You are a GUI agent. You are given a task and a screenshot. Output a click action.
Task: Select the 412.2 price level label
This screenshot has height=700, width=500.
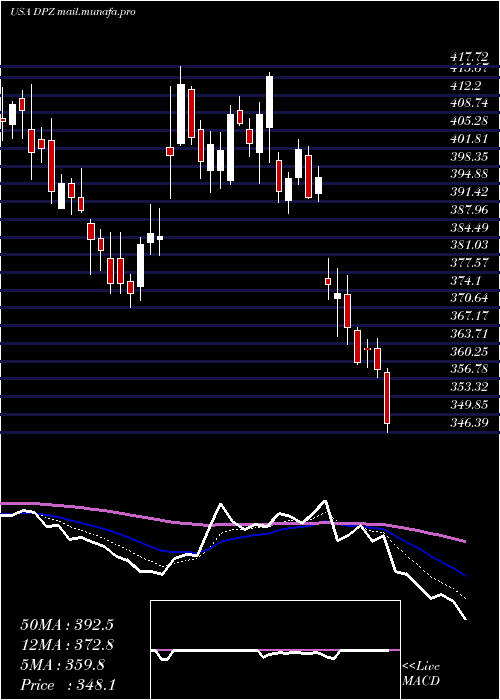468,86
